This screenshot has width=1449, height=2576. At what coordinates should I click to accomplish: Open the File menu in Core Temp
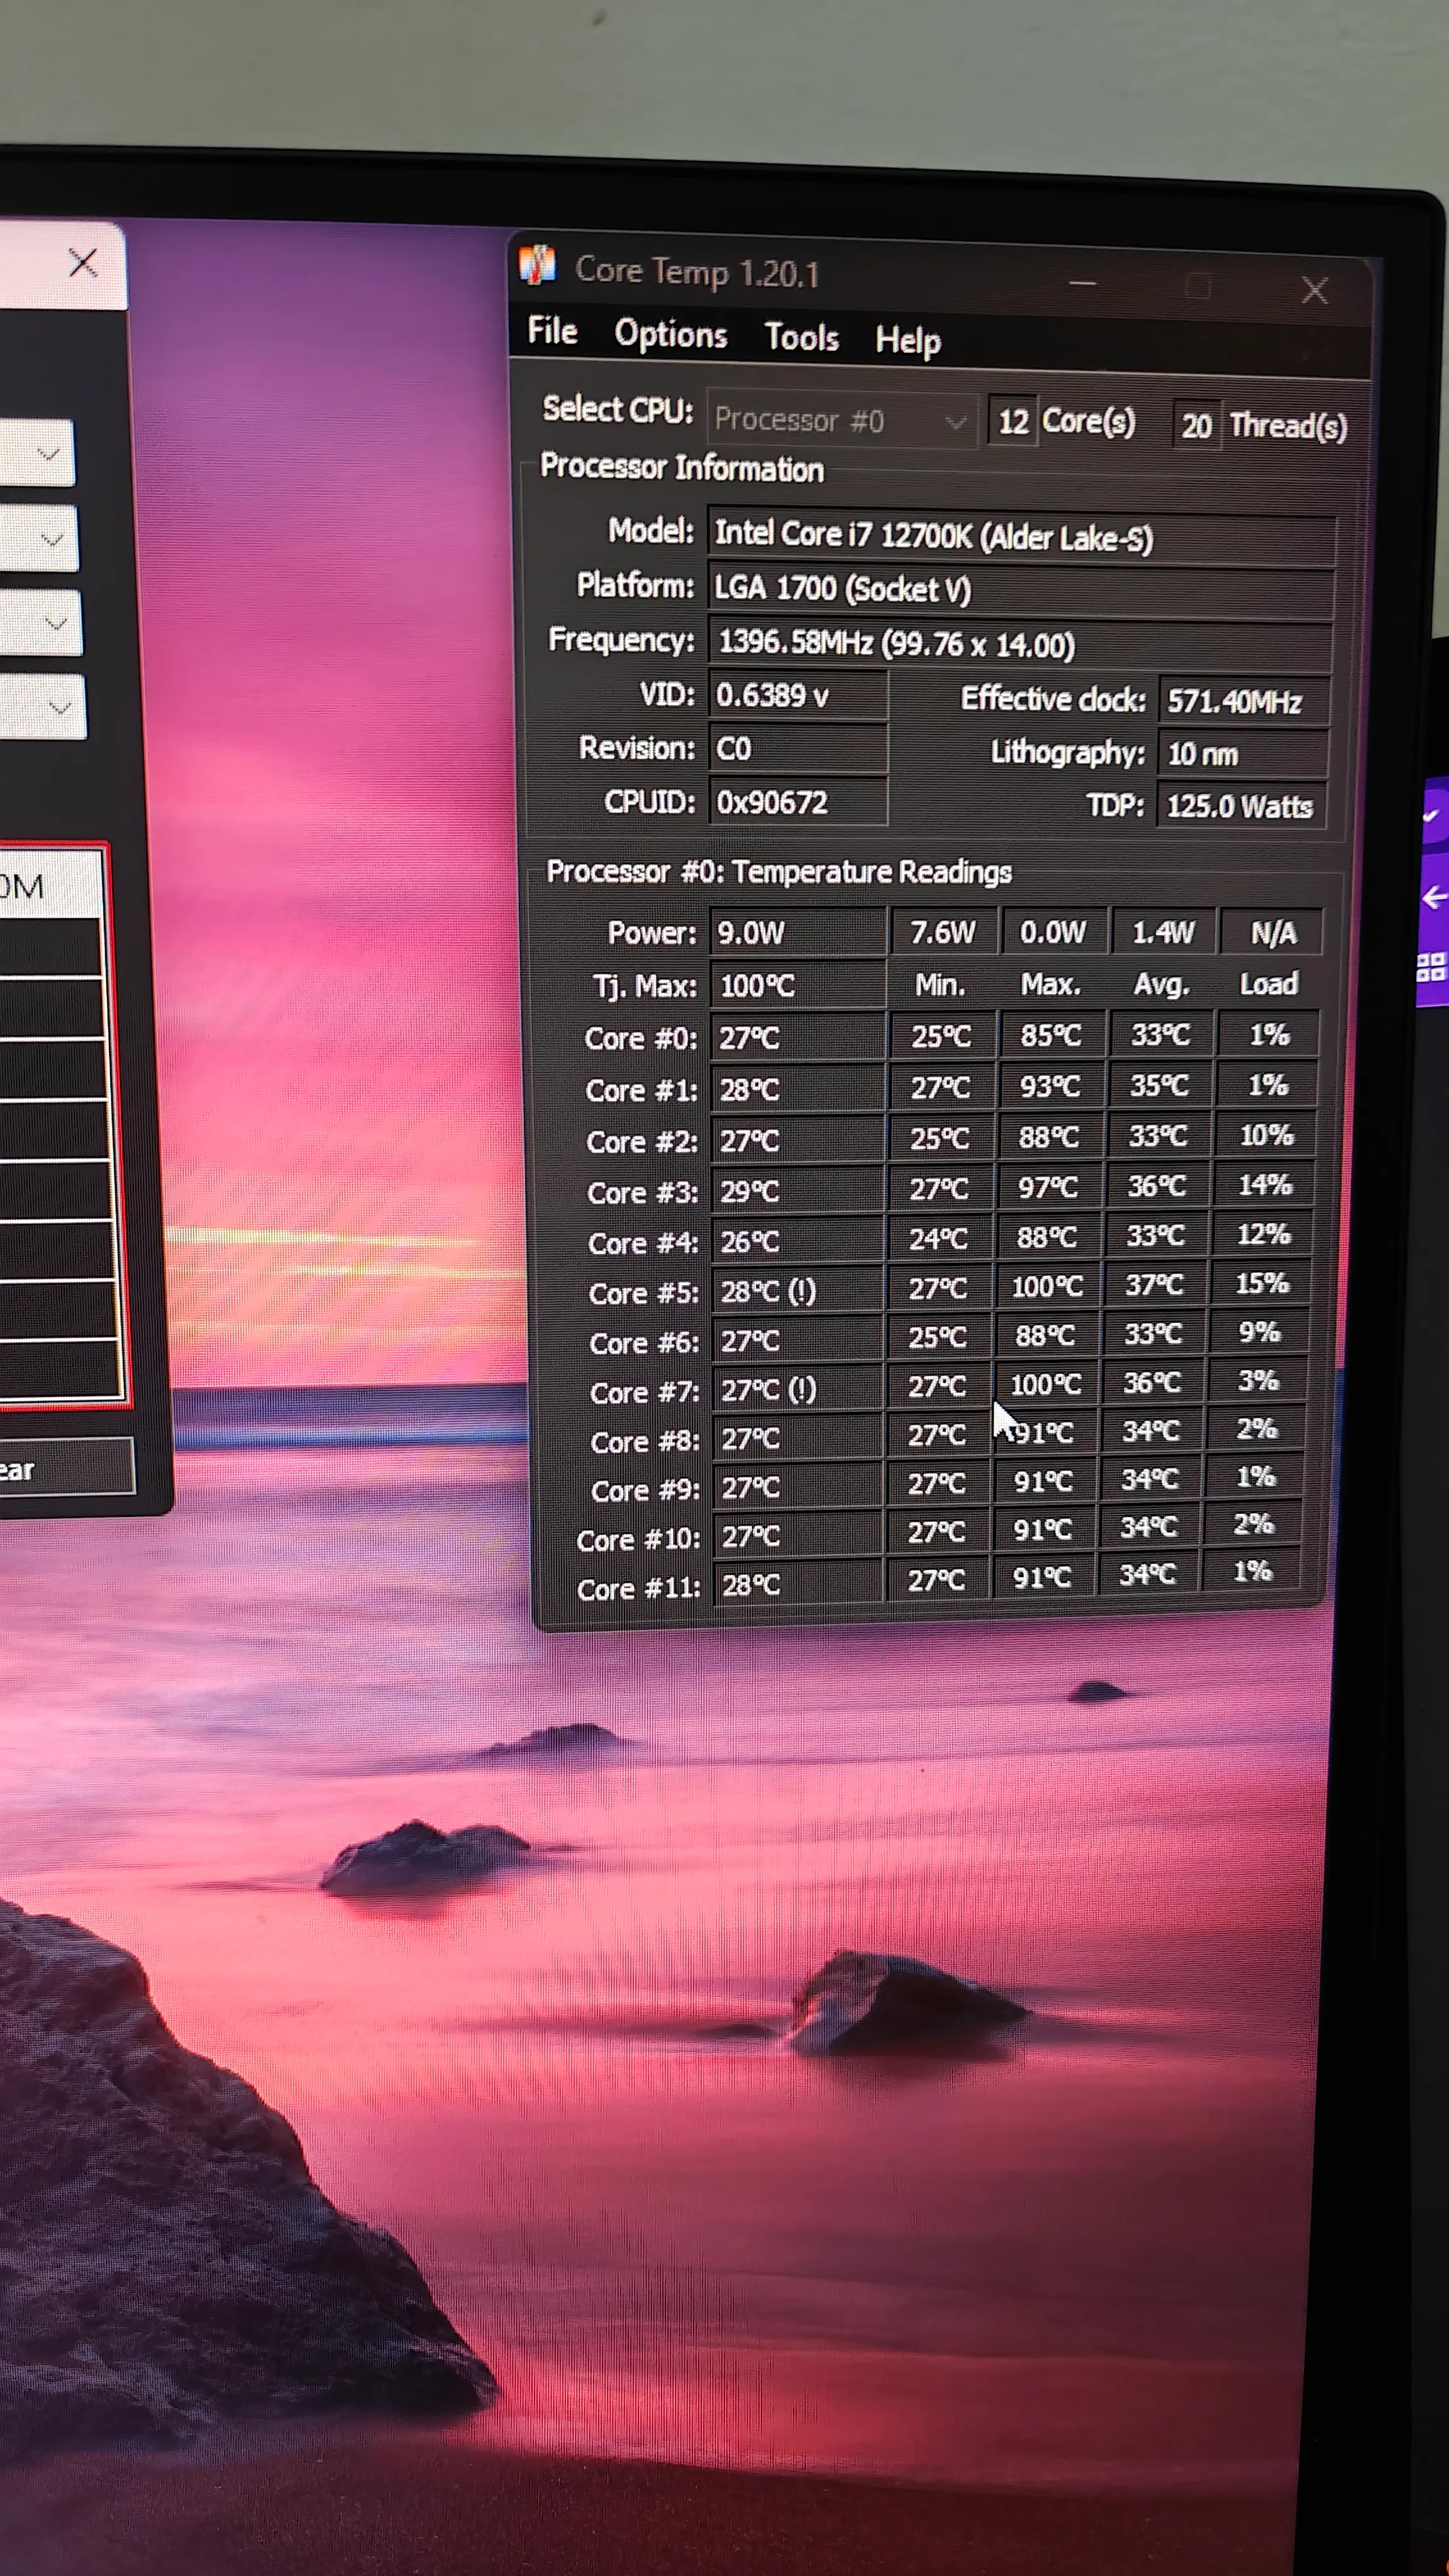click(552, 331)
